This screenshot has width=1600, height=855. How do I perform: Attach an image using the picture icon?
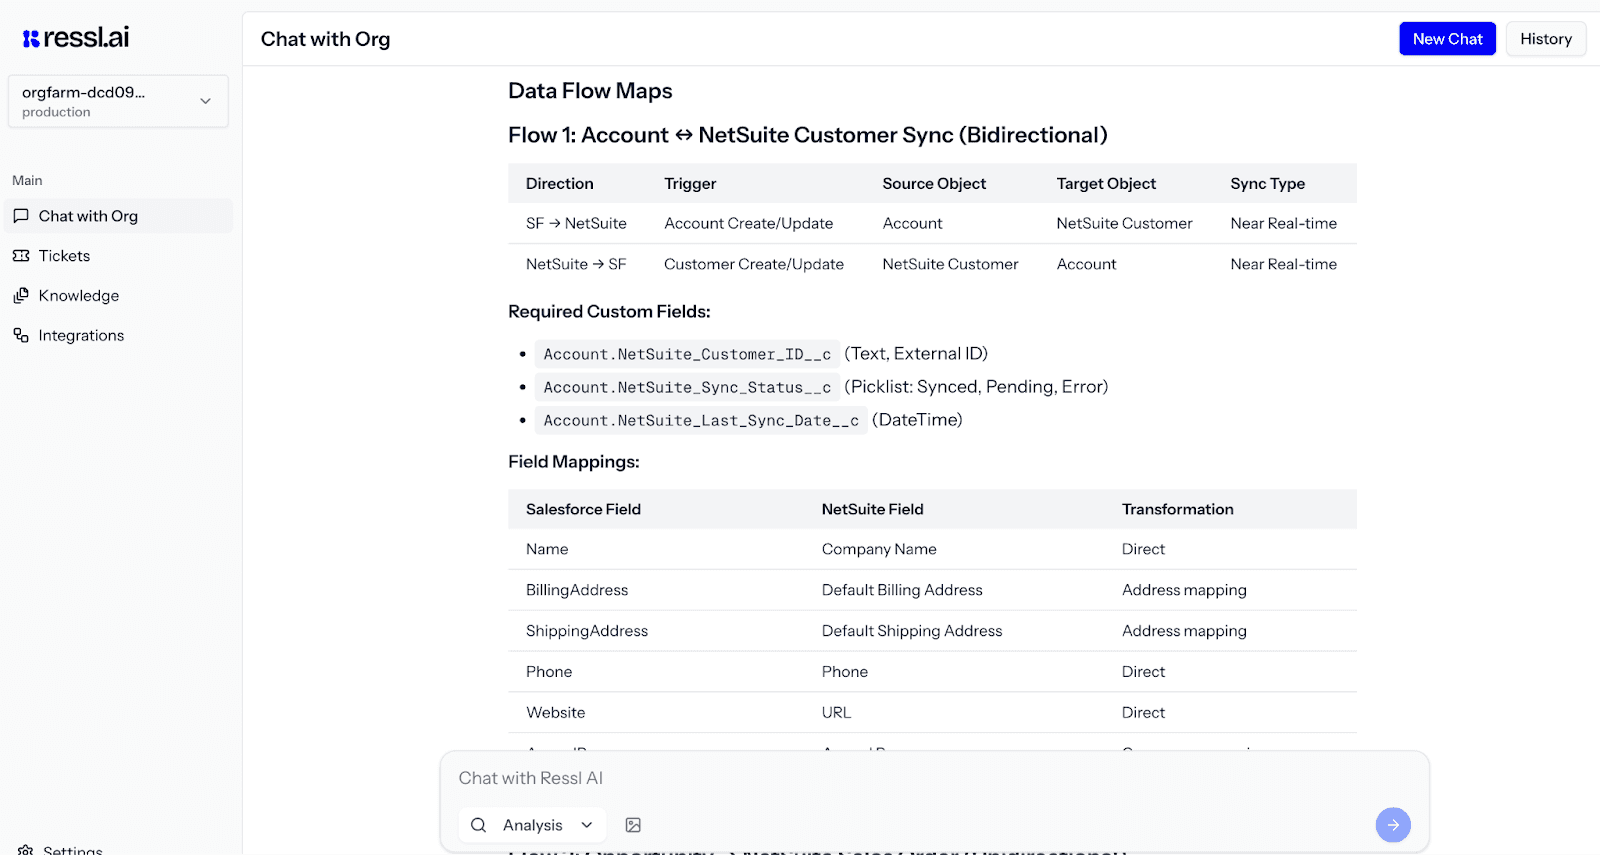(x=633, y=825)
